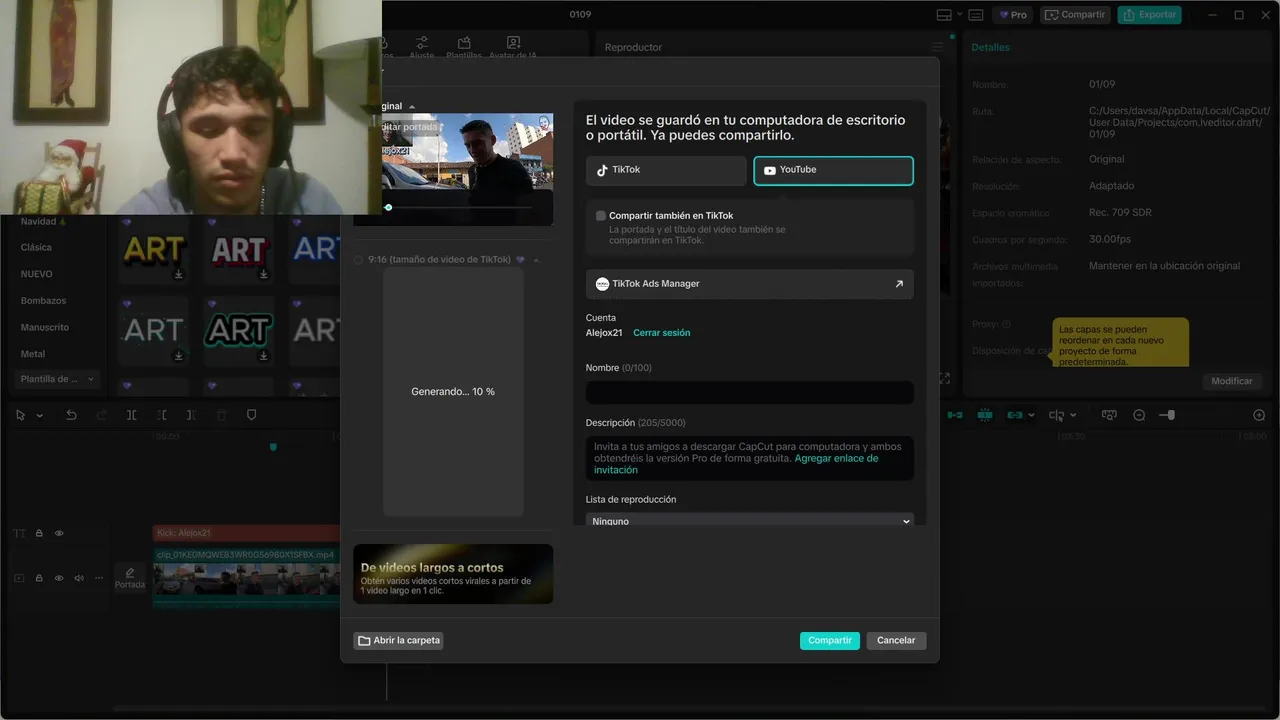Click the Cancelar button

(896, 640)
